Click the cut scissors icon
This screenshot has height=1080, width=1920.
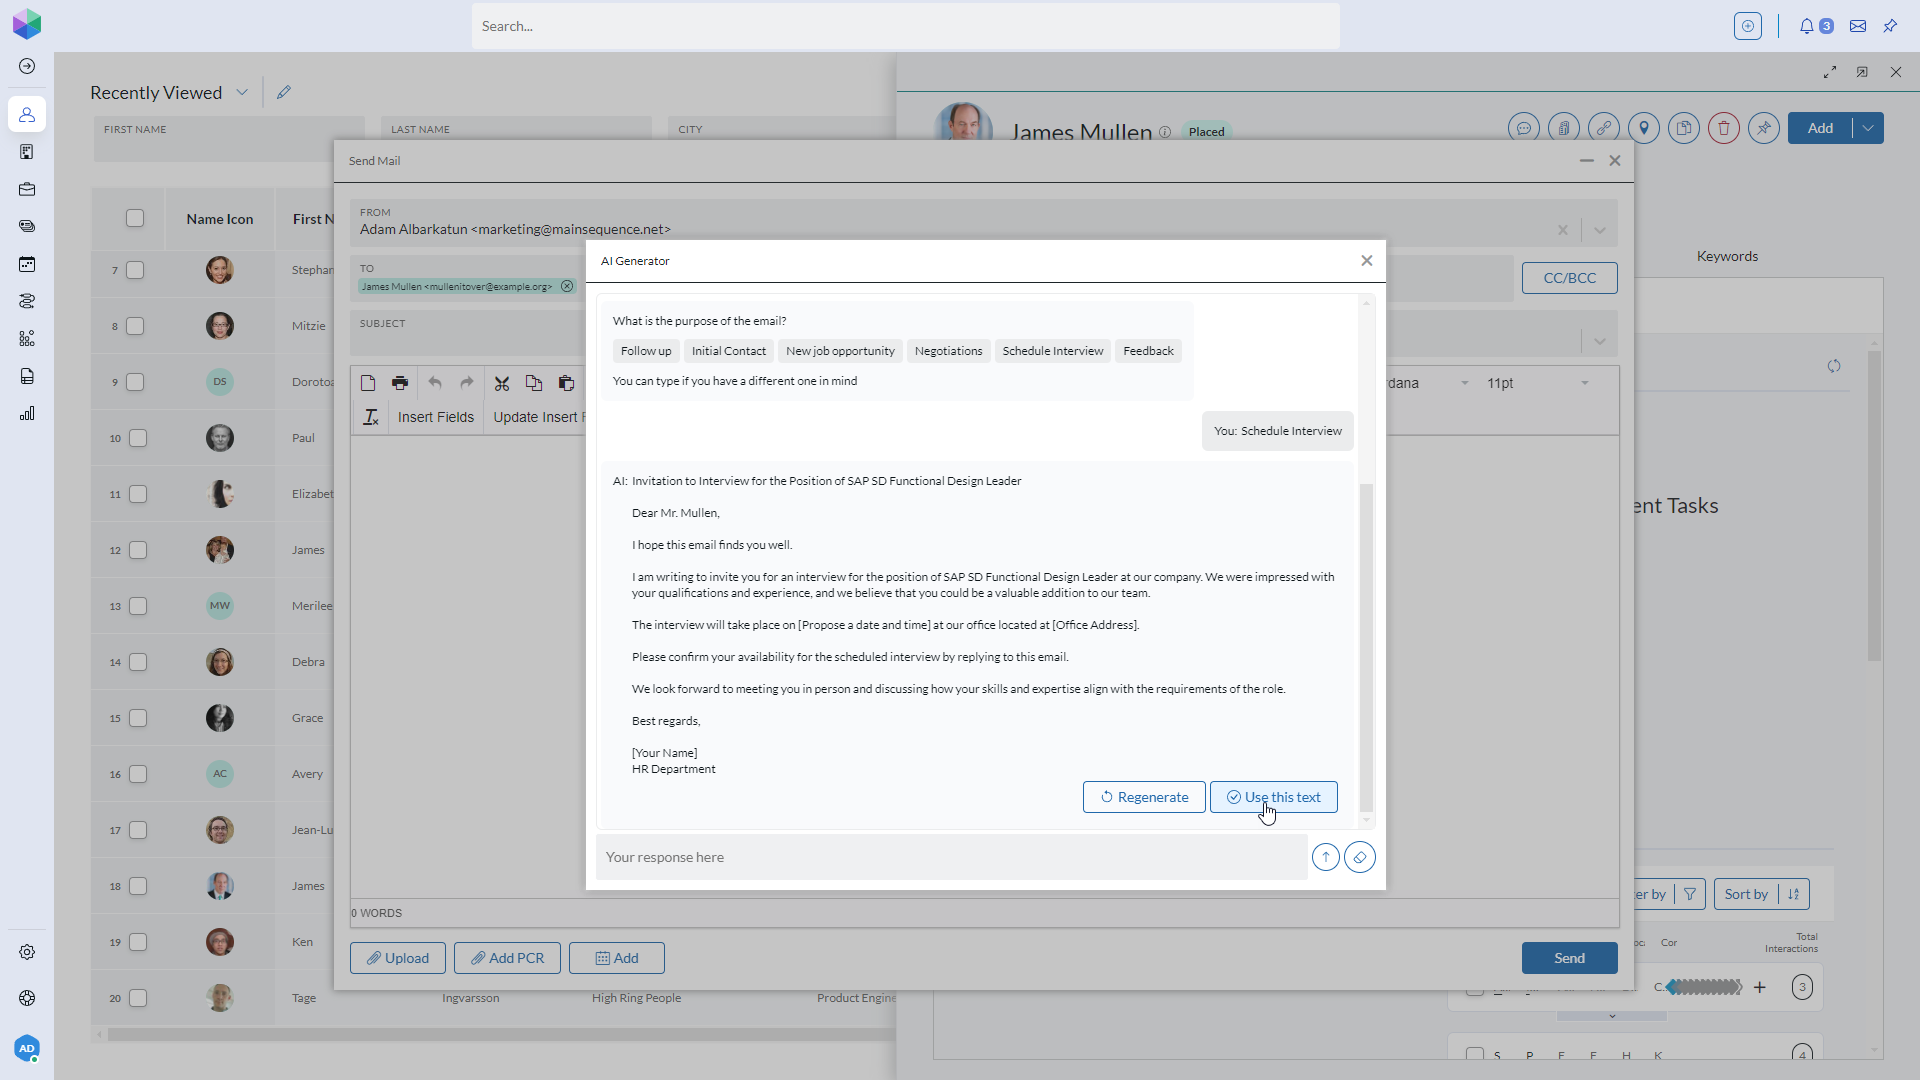coord(502,383)
